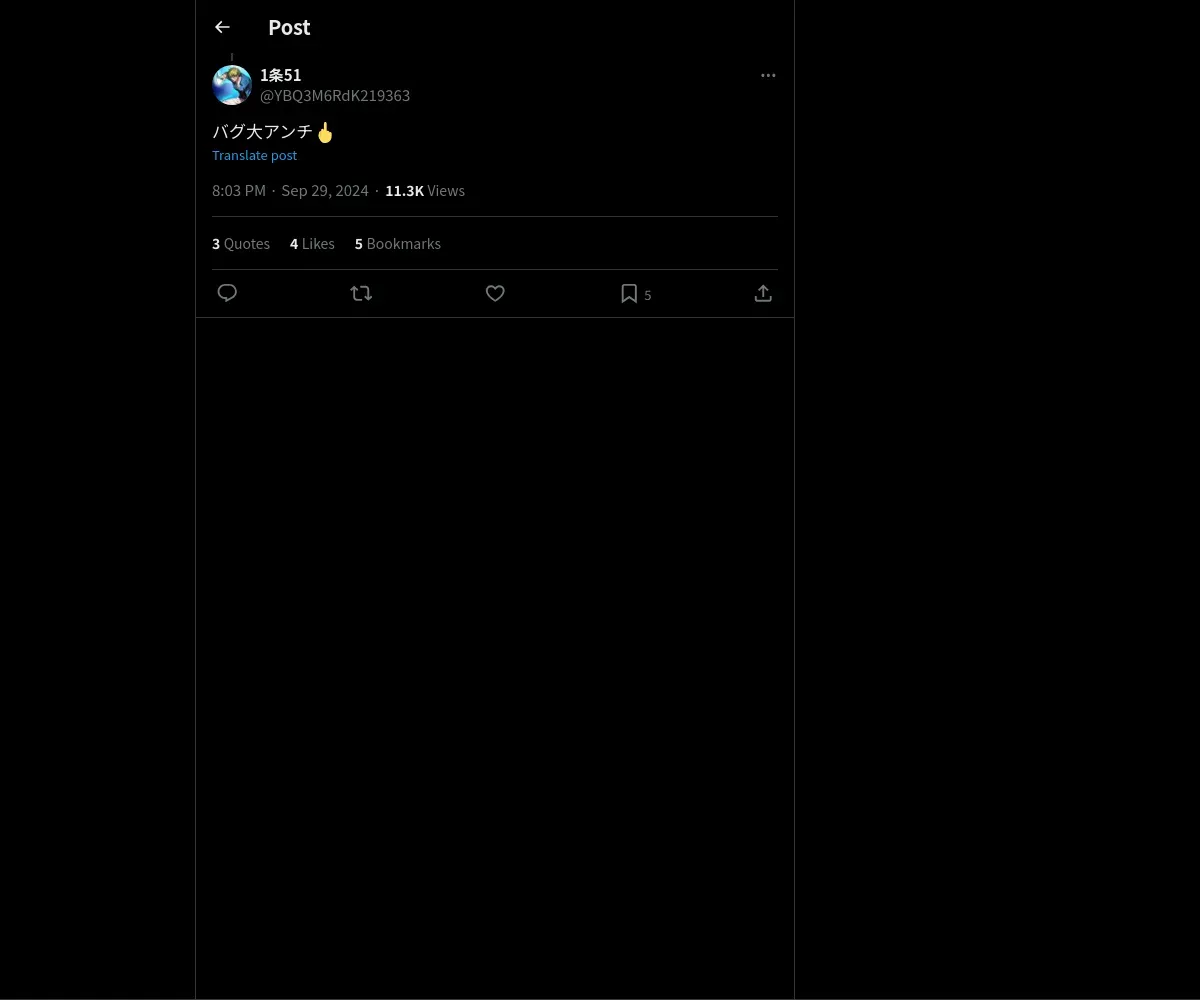Screen dimensions: 1200x1000
Task: Open the handle @YBQ3M6RdK219363
Action: pos(335,95)
